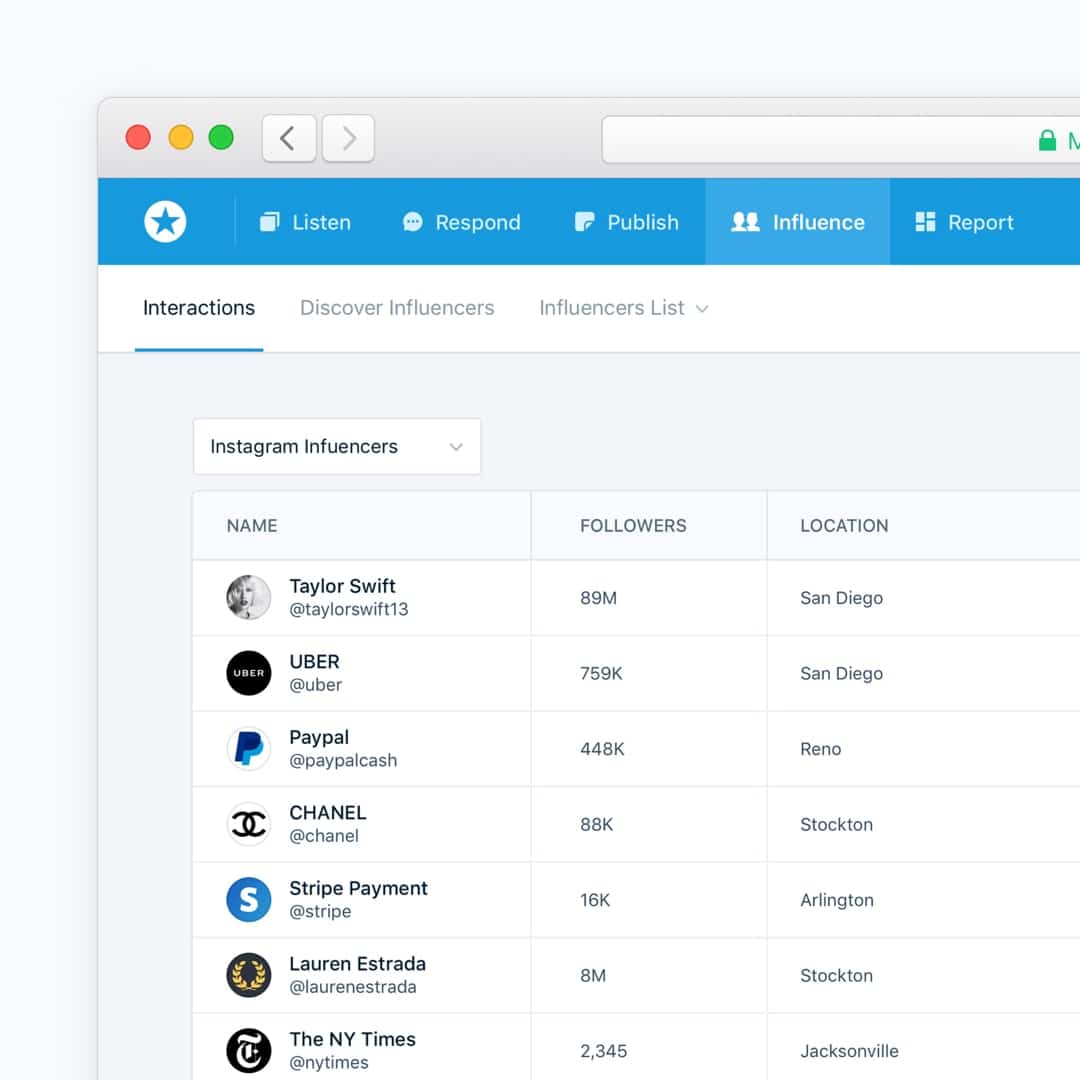This screenshot has height=1080, width=1080.
Task: Click the @chanel handle
Action: tap(324, 836)
